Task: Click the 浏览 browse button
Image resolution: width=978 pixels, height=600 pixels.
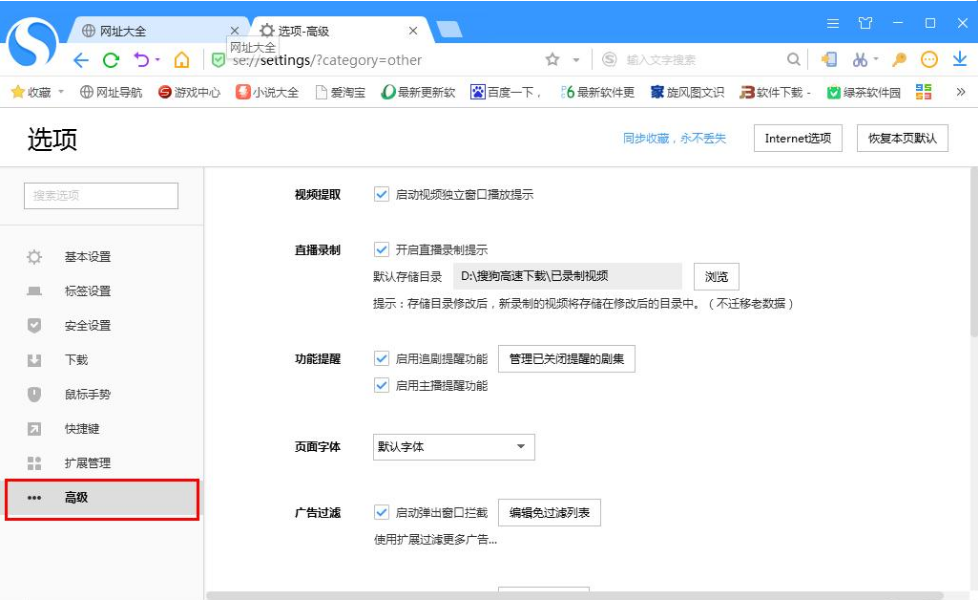Action: (x=714, y=276)
